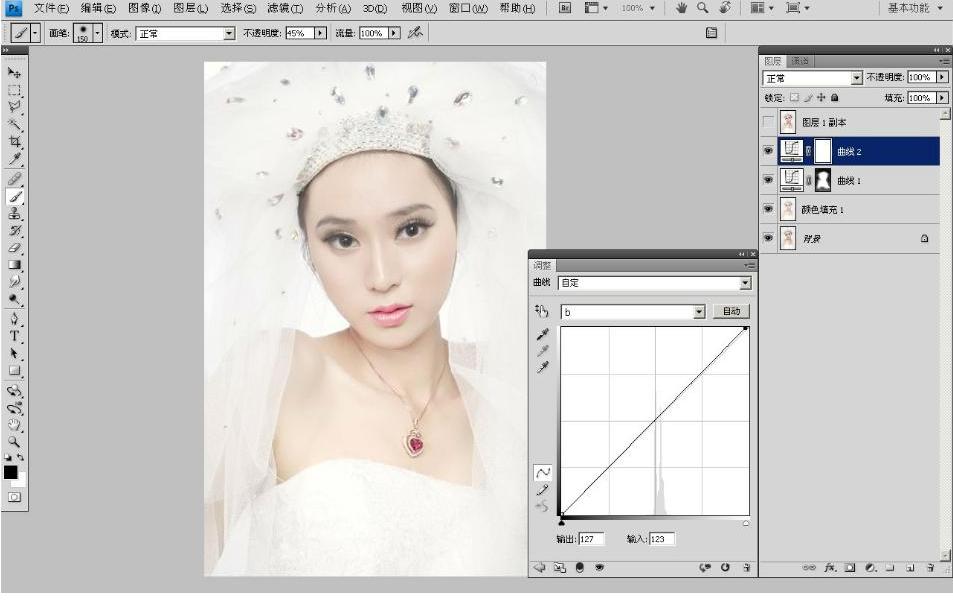The image size is (953, 603).
Task: Click the foreground black color swatch
Action: point(10,472)
